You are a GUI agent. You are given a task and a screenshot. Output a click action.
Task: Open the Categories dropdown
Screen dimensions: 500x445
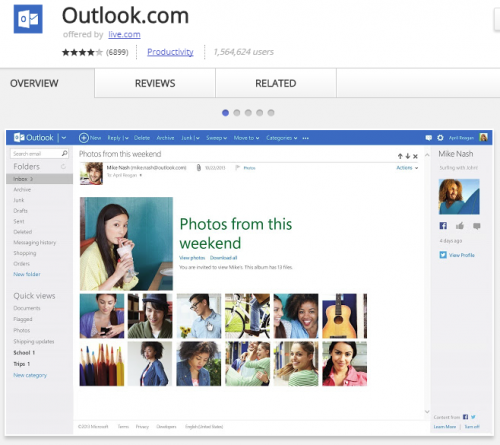[282, 138]
